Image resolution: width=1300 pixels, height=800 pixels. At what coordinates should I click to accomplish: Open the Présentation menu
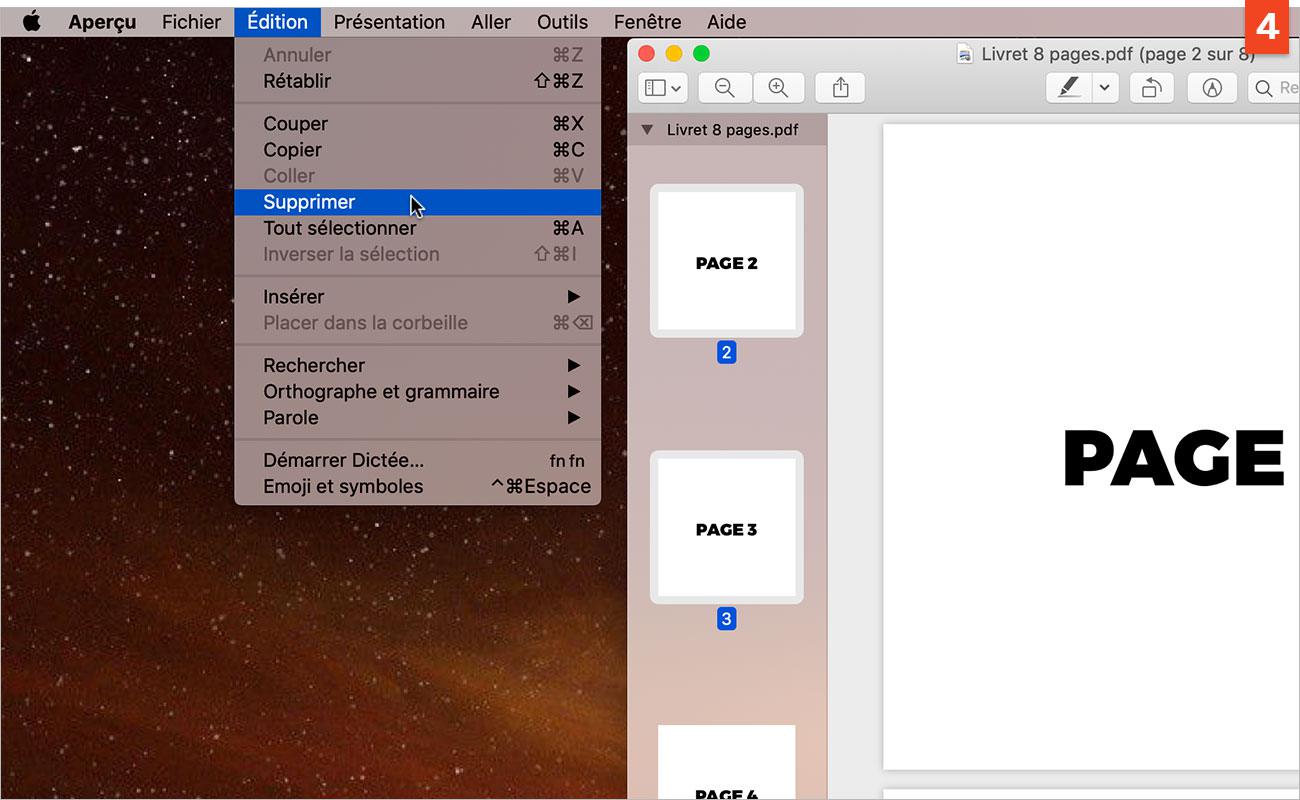click(389, 21)
